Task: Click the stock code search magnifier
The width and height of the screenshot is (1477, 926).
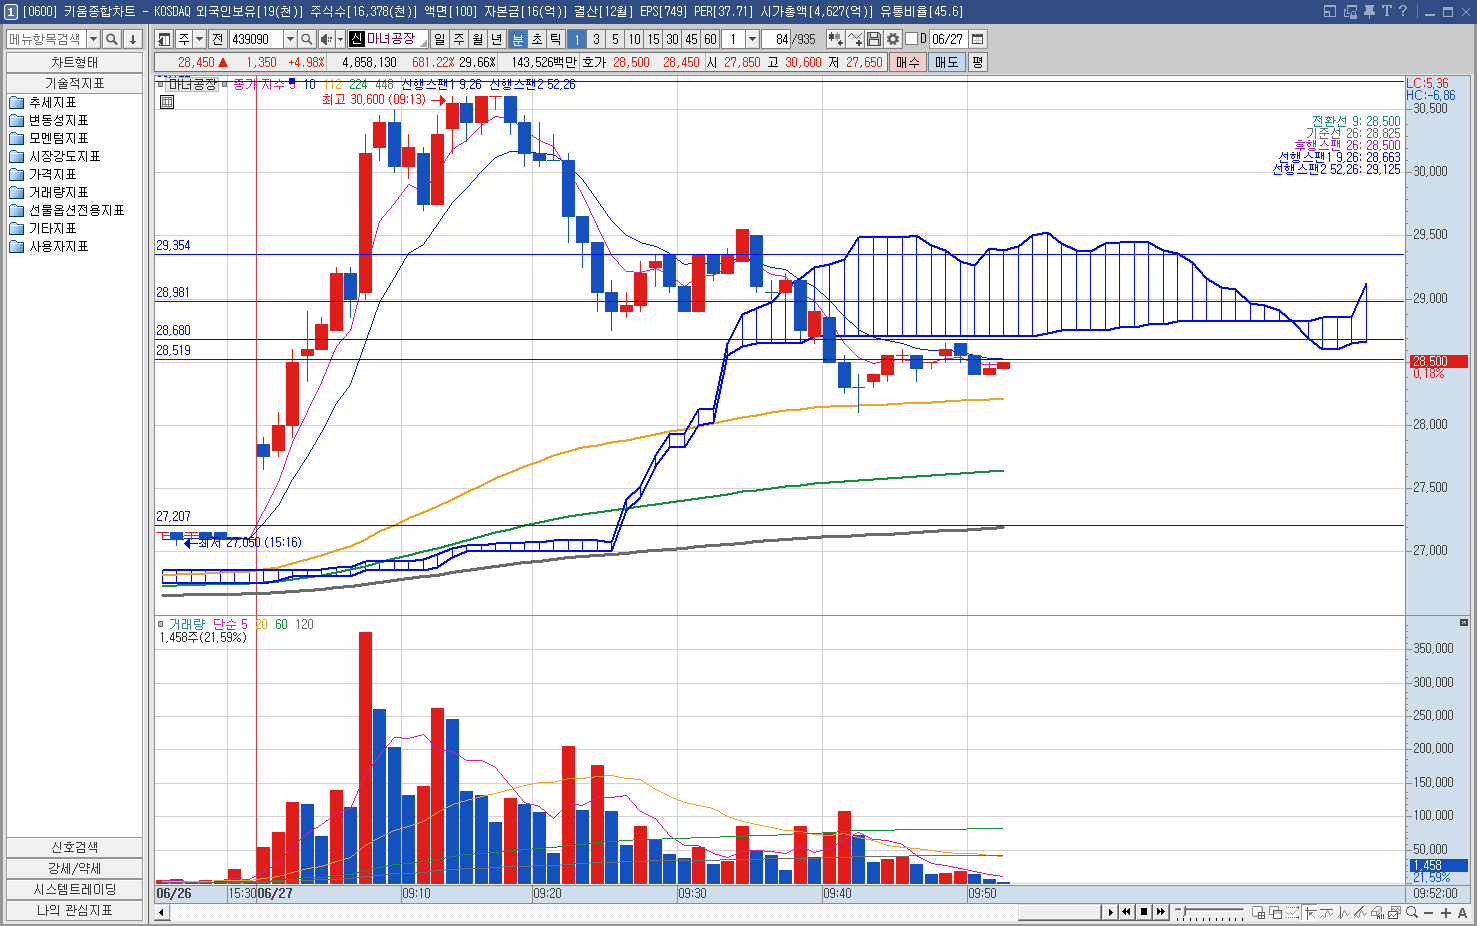Action: point(307,39)
